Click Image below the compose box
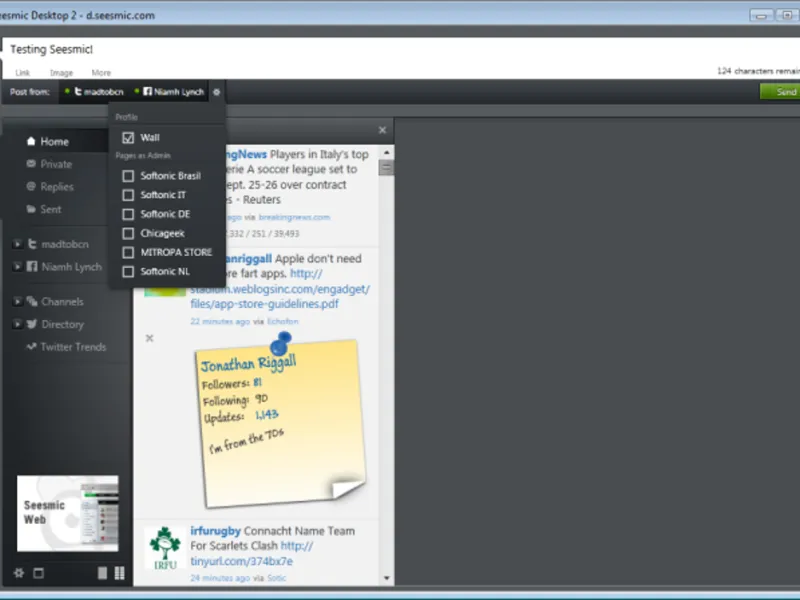 point(61,72)
